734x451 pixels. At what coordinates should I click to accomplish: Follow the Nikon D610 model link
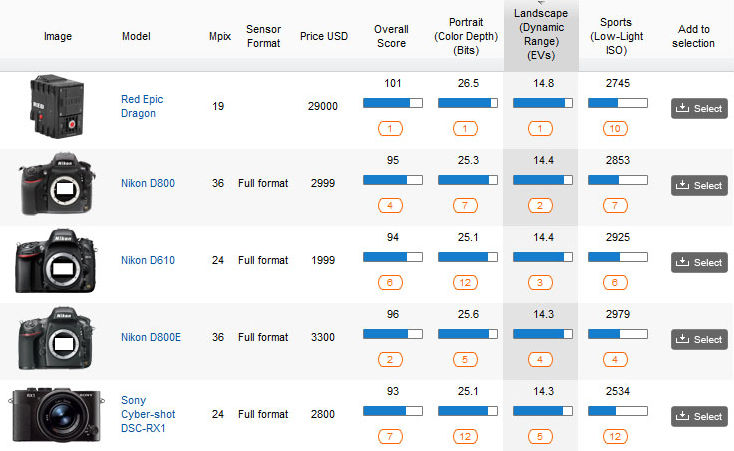148,260
